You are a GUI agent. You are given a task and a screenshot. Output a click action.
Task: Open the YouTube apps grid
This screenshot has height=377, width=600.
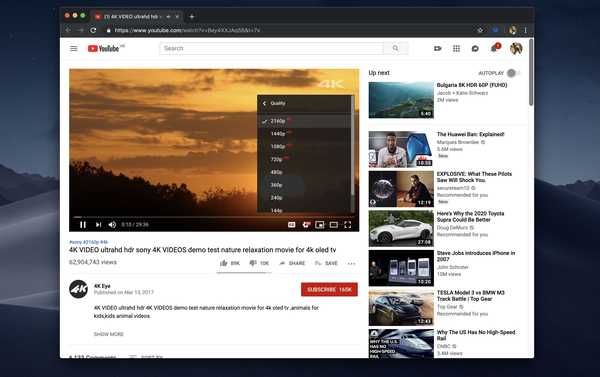(x=456, y=49)
